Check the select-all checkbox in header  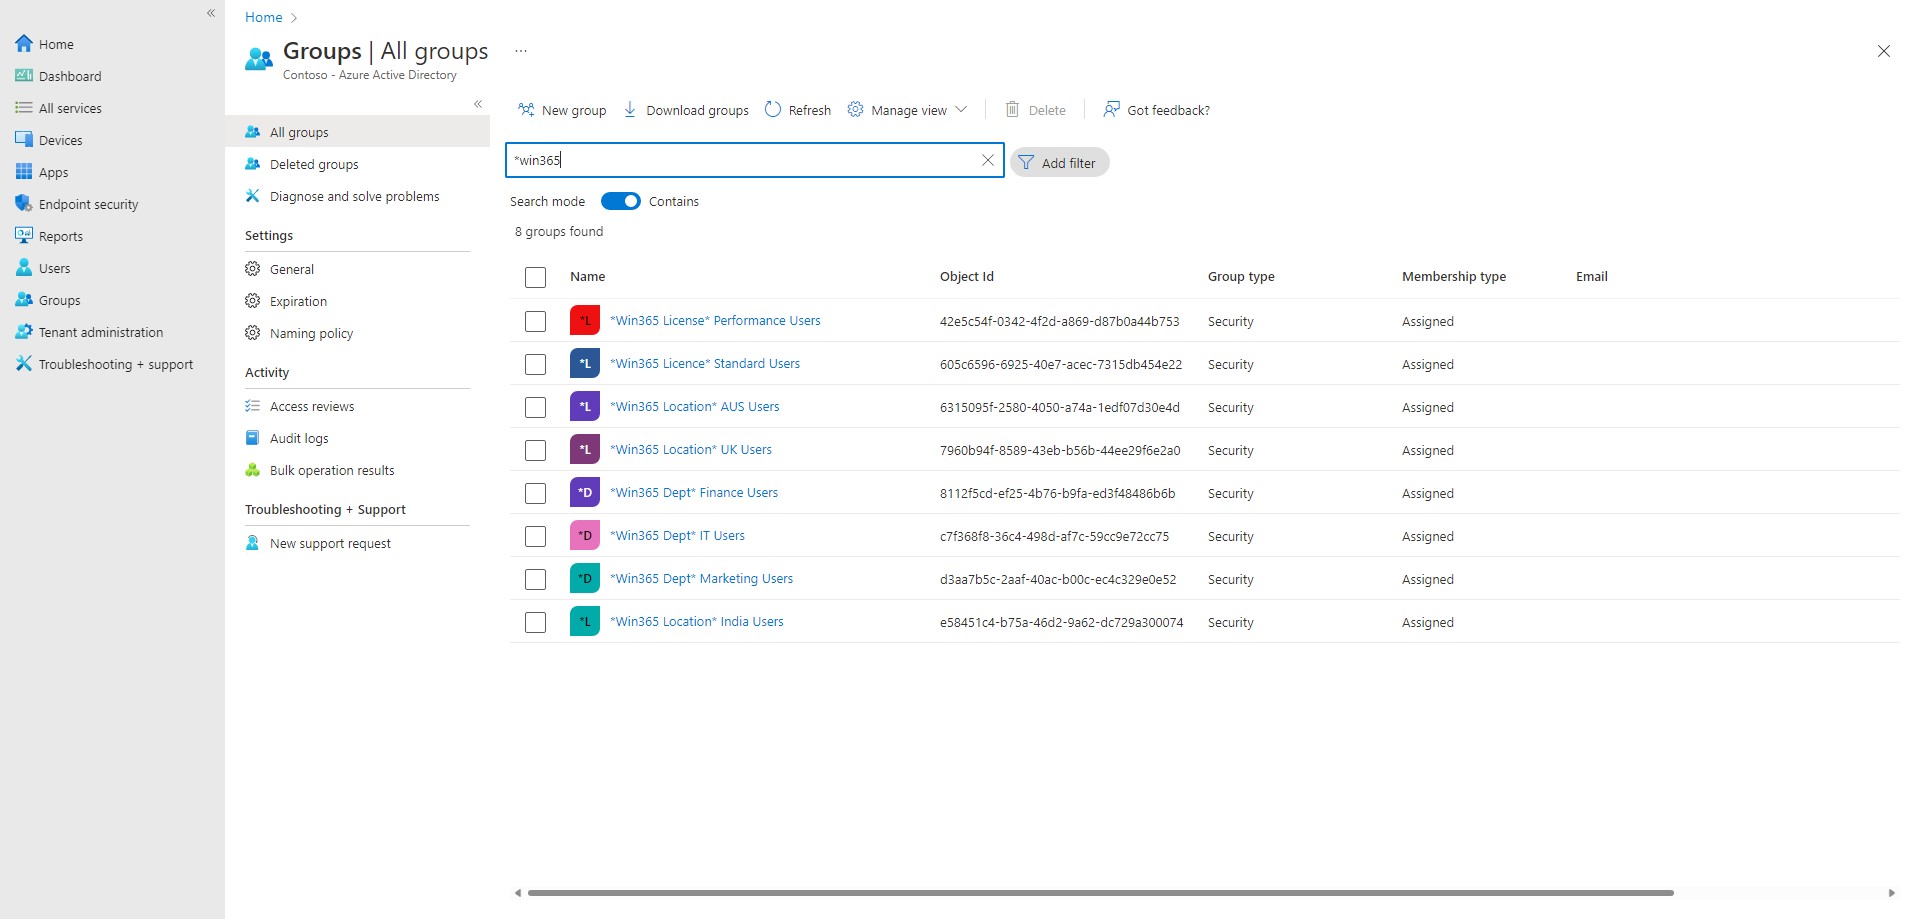click(x=535, y=277)
